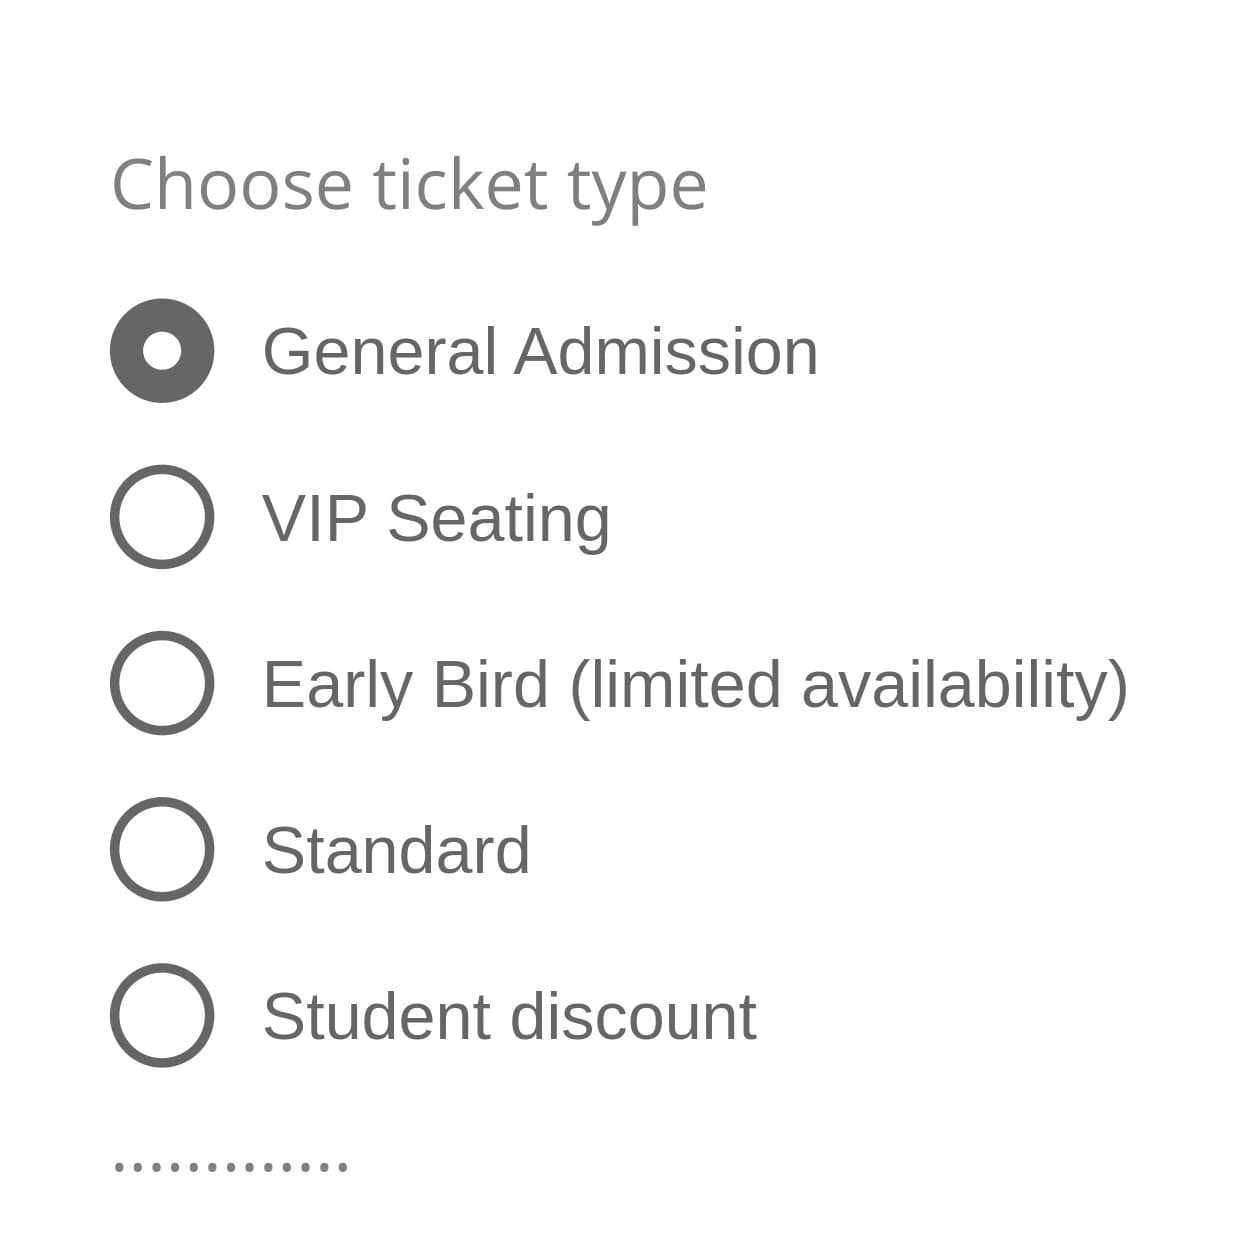The image size is (1241, 1258).
Task: Click the 'Student discount' label text
Action: coord(509,1016)
